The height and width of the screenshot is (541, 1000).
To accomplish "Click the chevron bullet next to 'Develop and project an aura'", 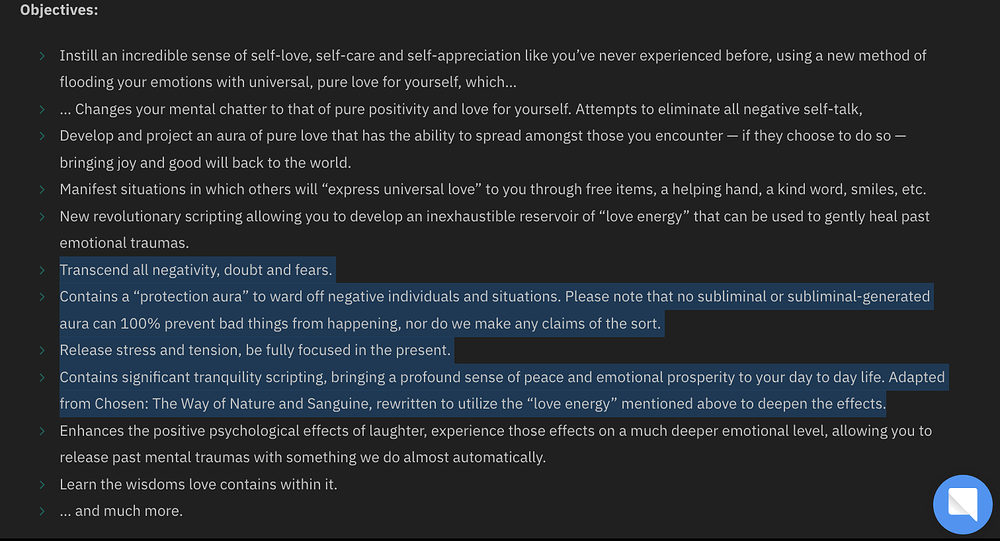I will [42, 136].
